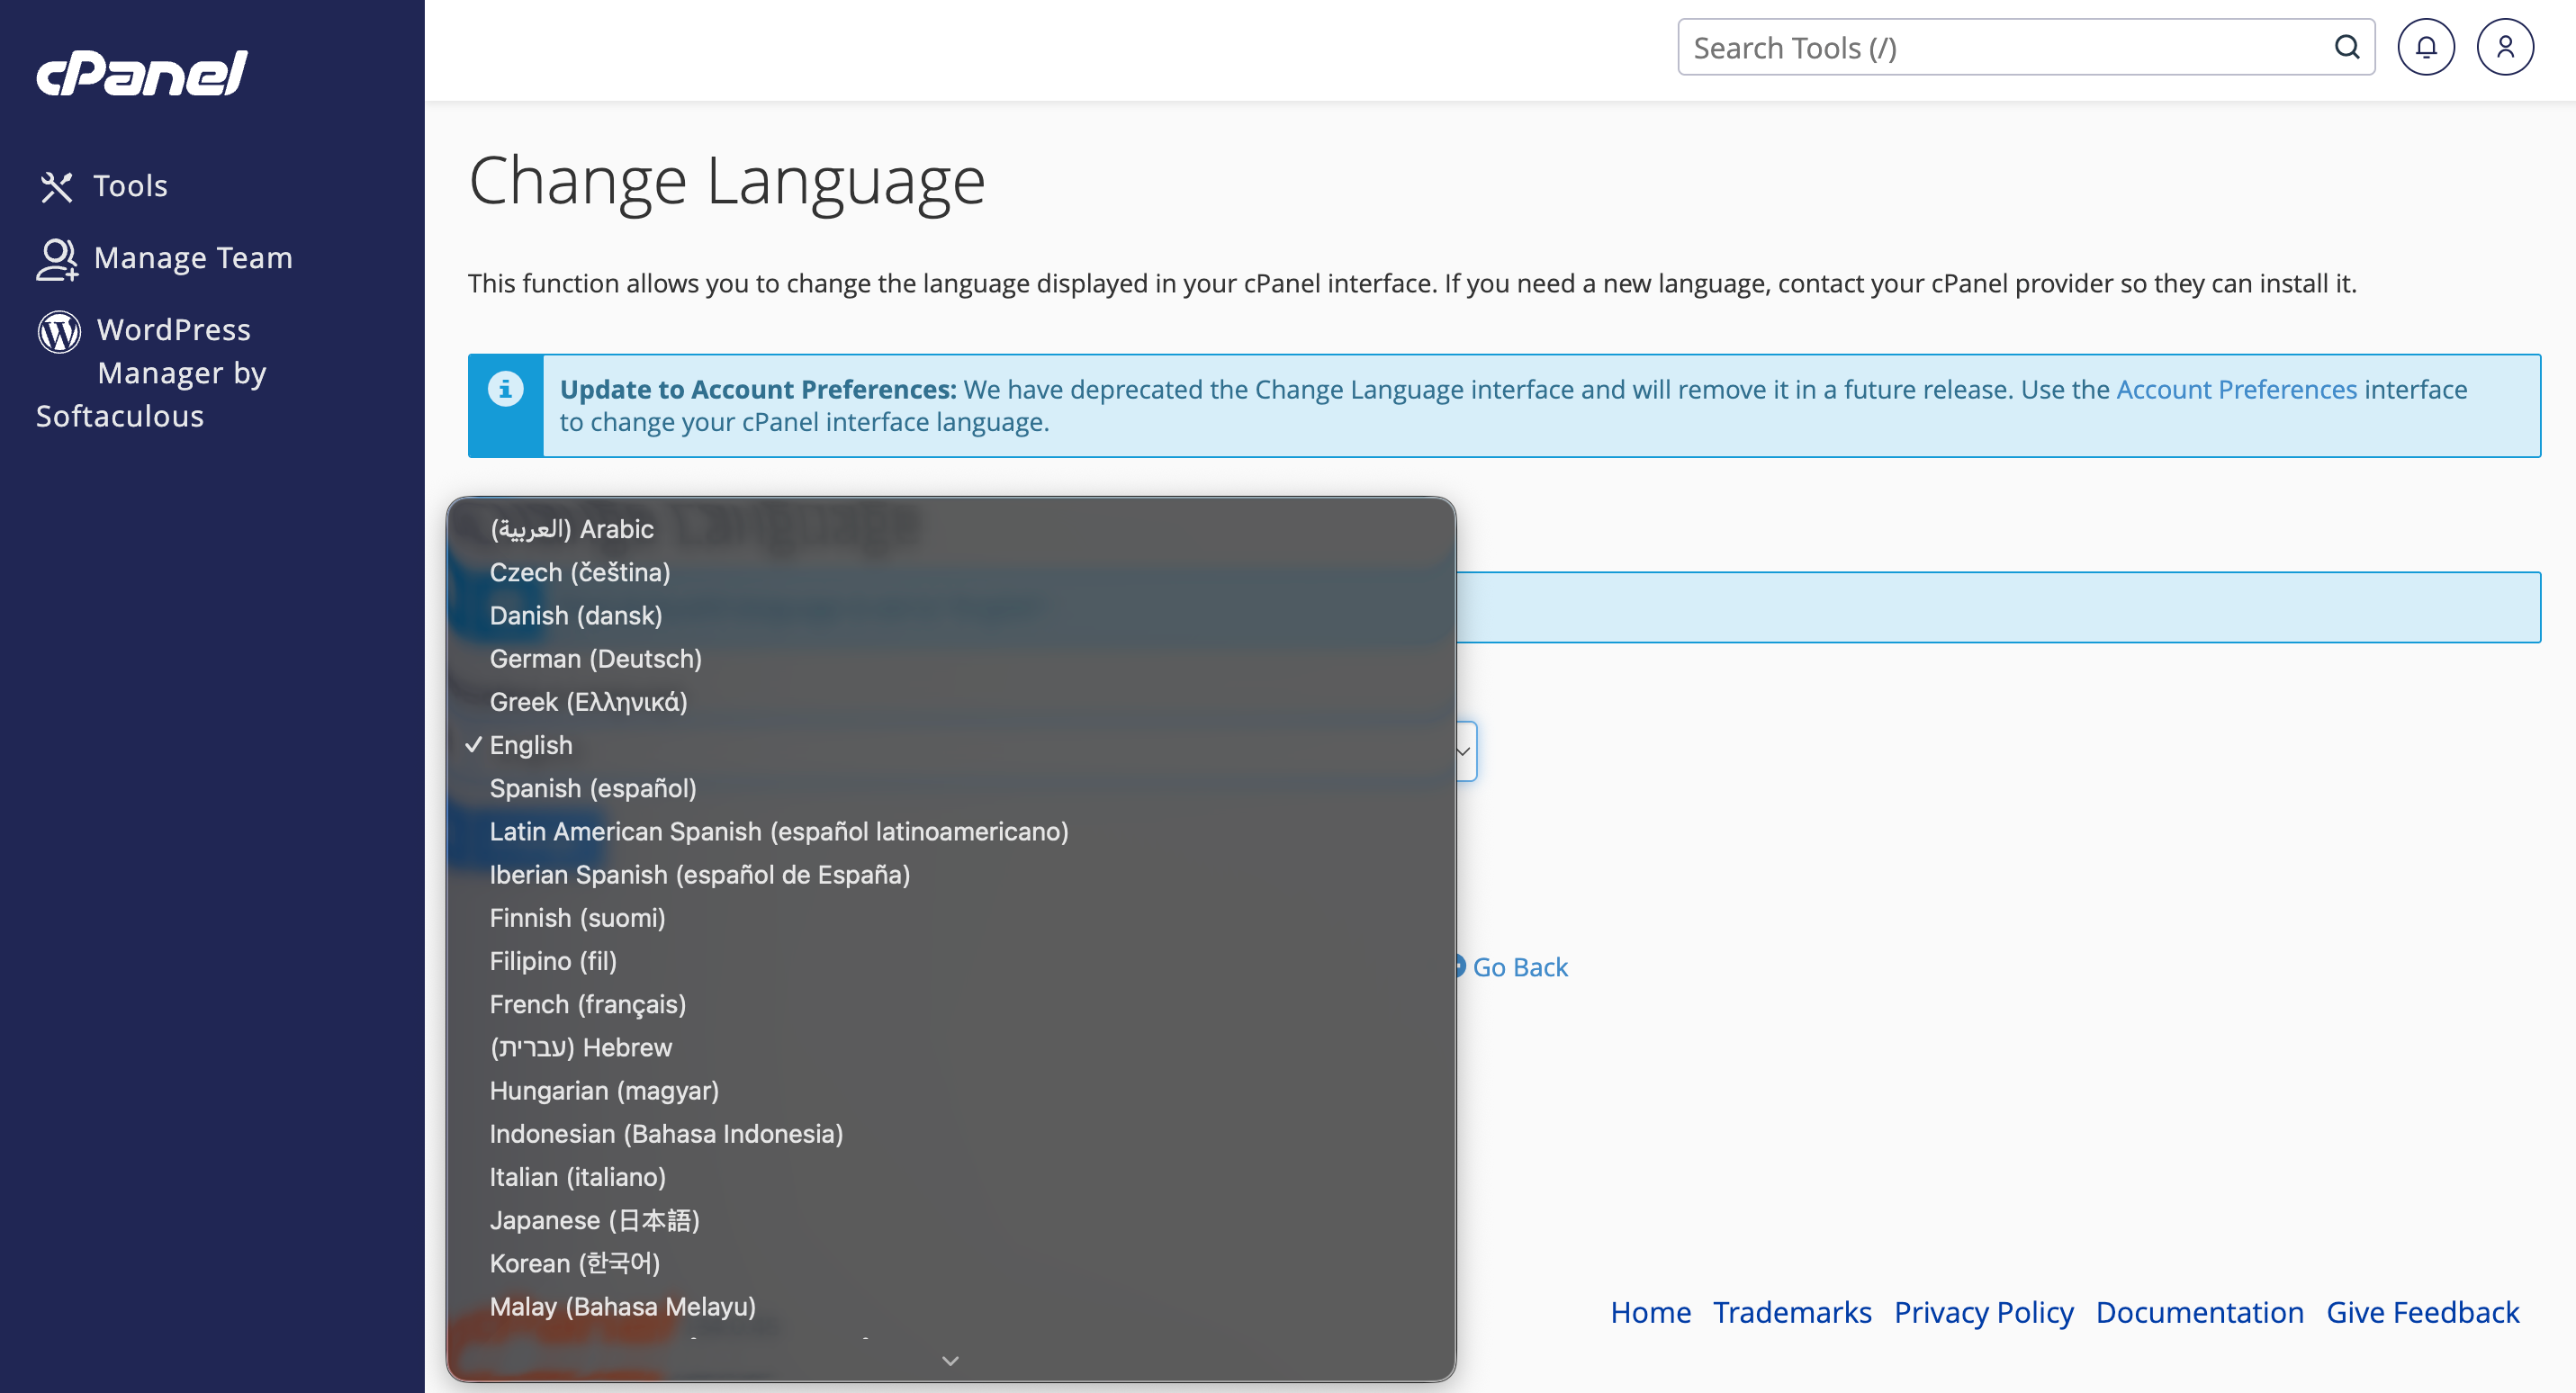Select Korean (한국어) language

(x=950, y=1264)
